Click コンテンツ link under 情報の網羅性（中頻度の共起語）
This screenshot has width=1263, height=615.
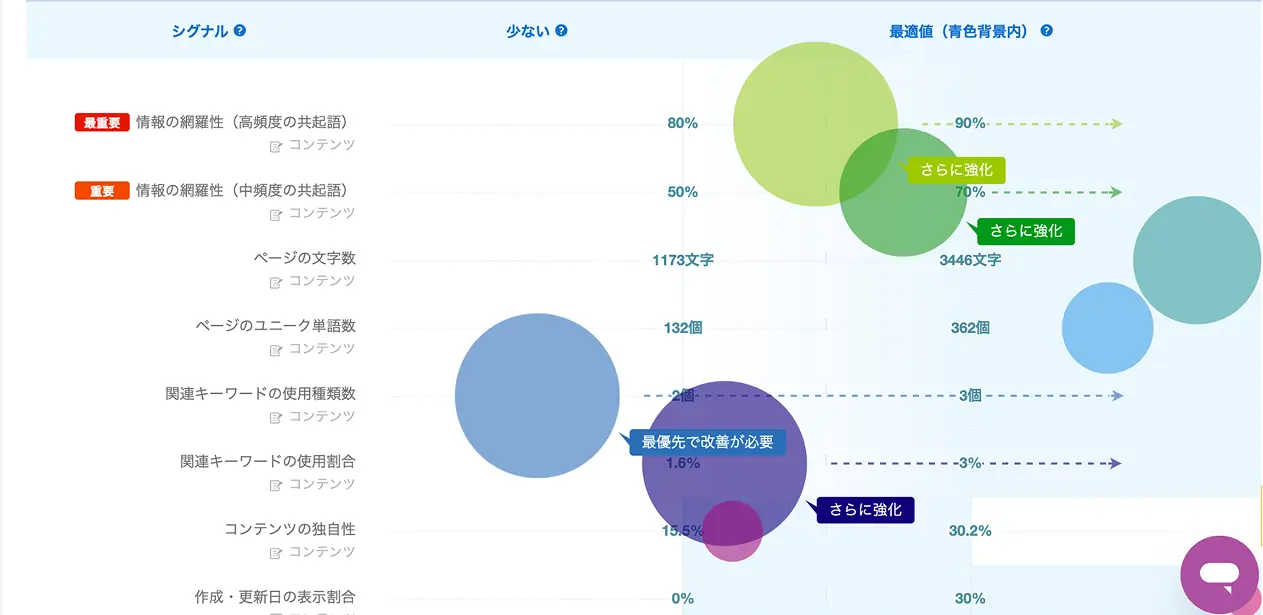pos(322,213)
